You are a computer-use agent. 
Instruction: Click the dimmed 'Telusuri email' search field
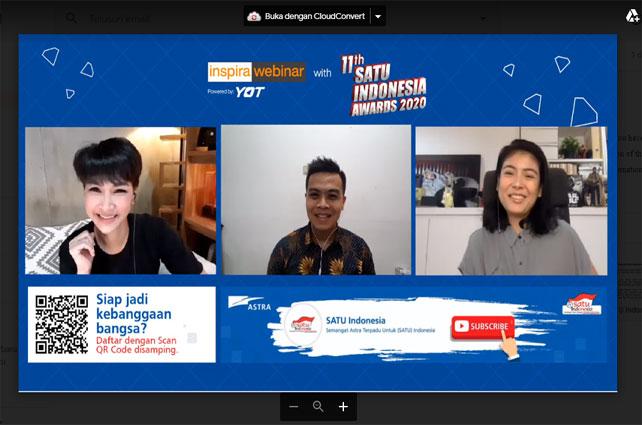point(119,19)
